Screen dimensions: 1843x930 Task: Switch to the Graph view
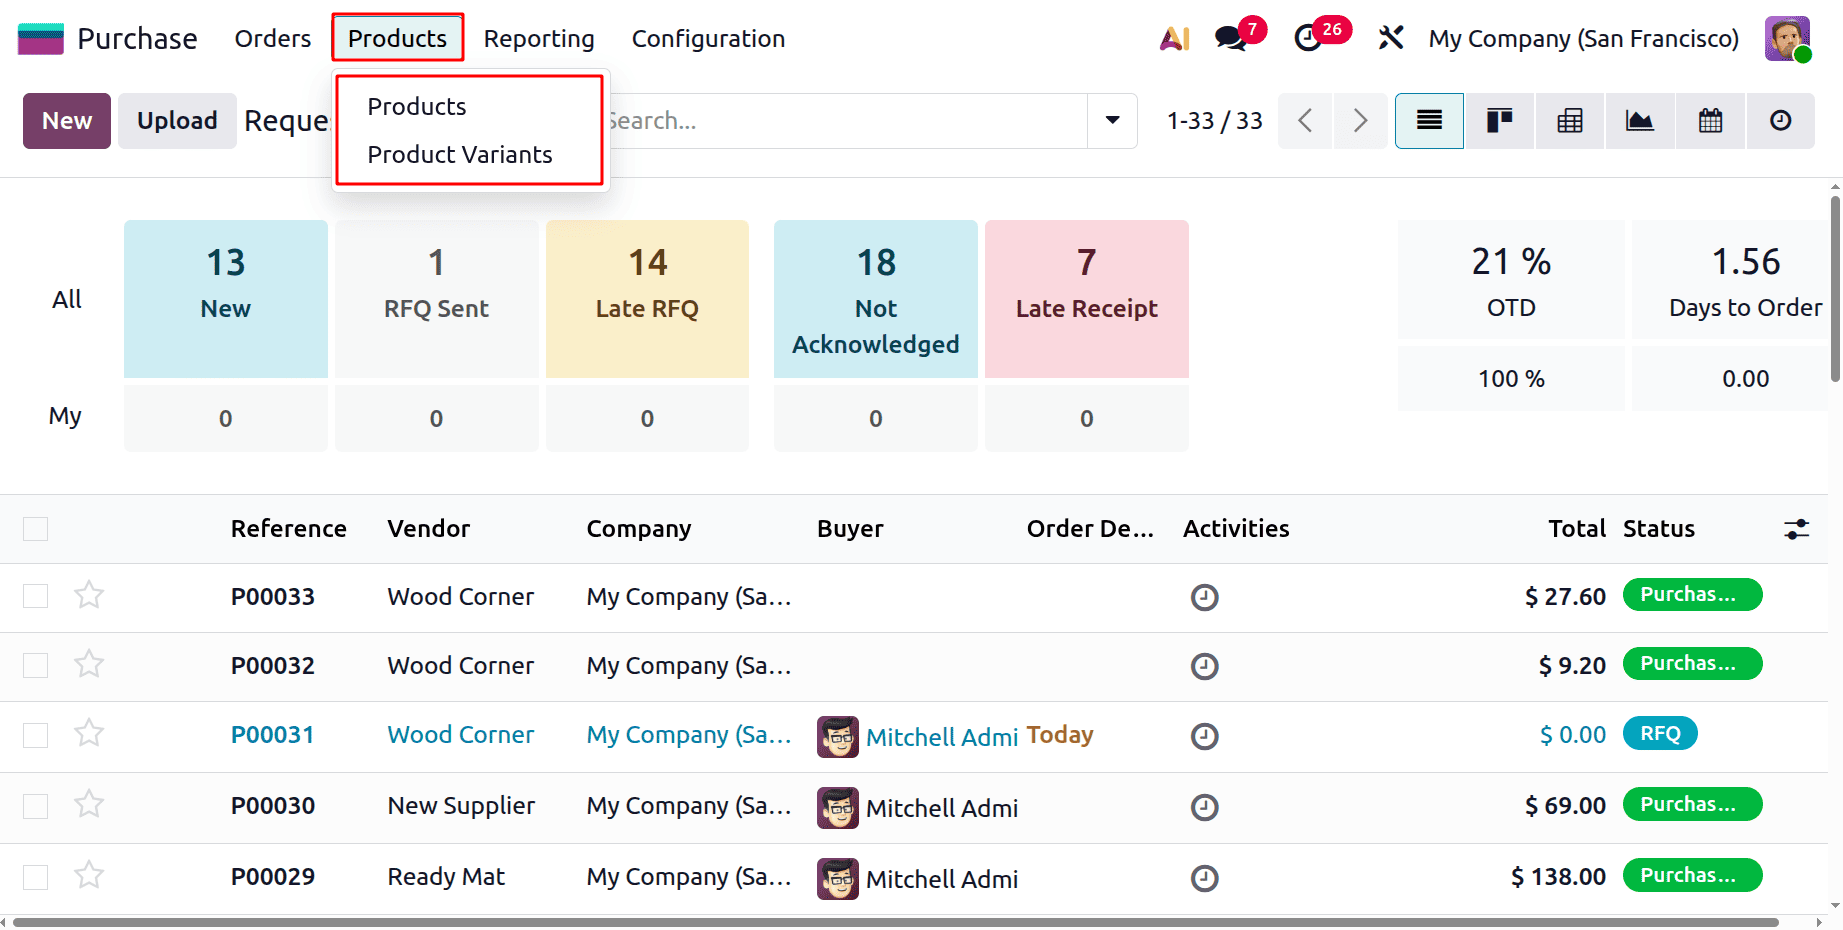pos(1639,120)
